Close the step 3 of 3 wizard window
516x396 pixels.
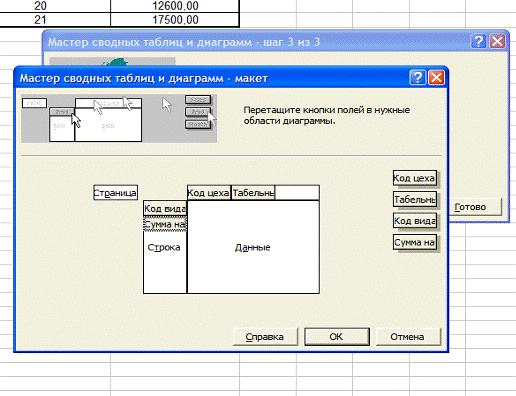[x=497, y=42]
